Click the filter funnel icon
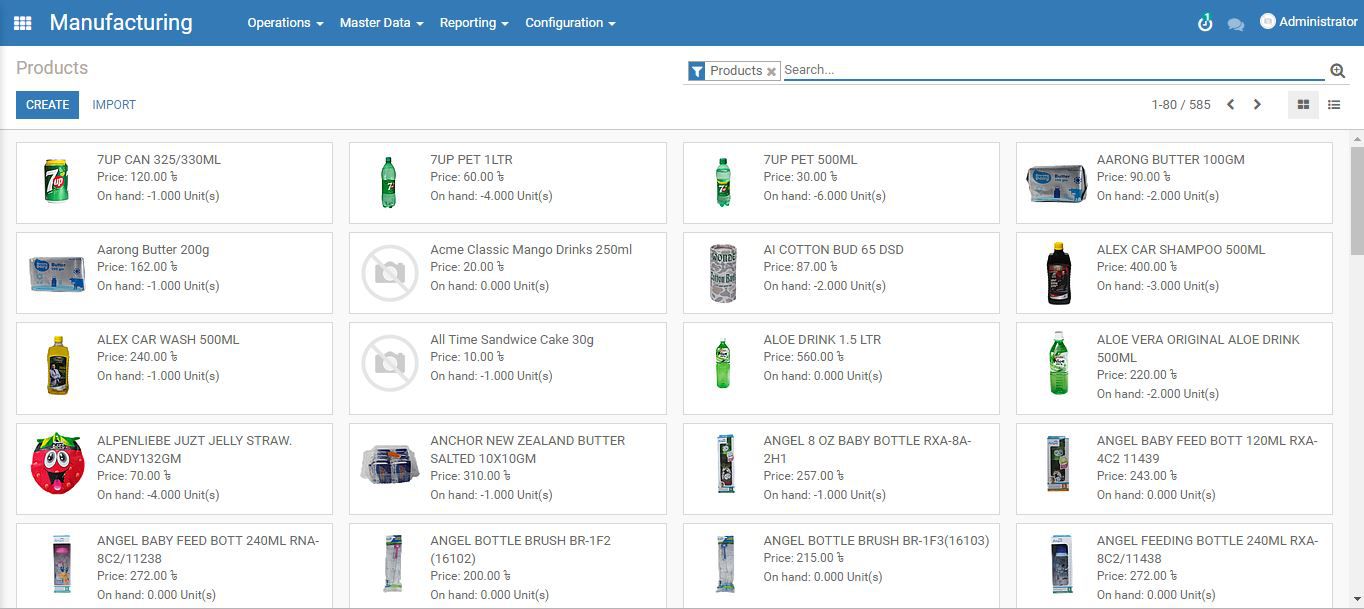The height and width of the screenshot is (609, 1364). coord(697,71)
